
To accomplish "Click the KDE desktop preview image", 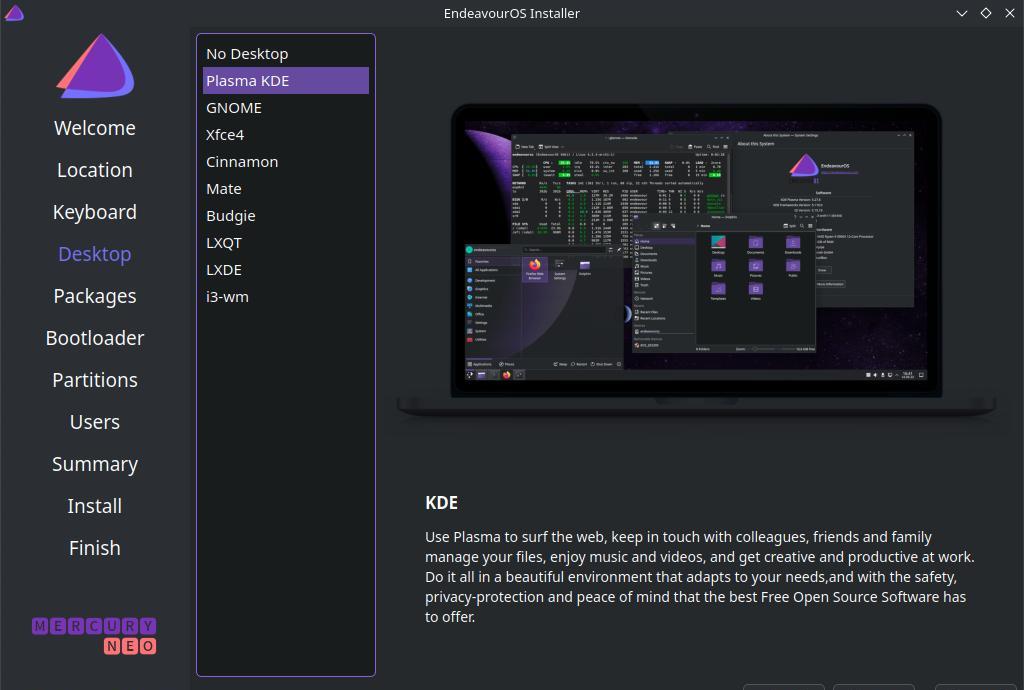I will click(696, 259).
